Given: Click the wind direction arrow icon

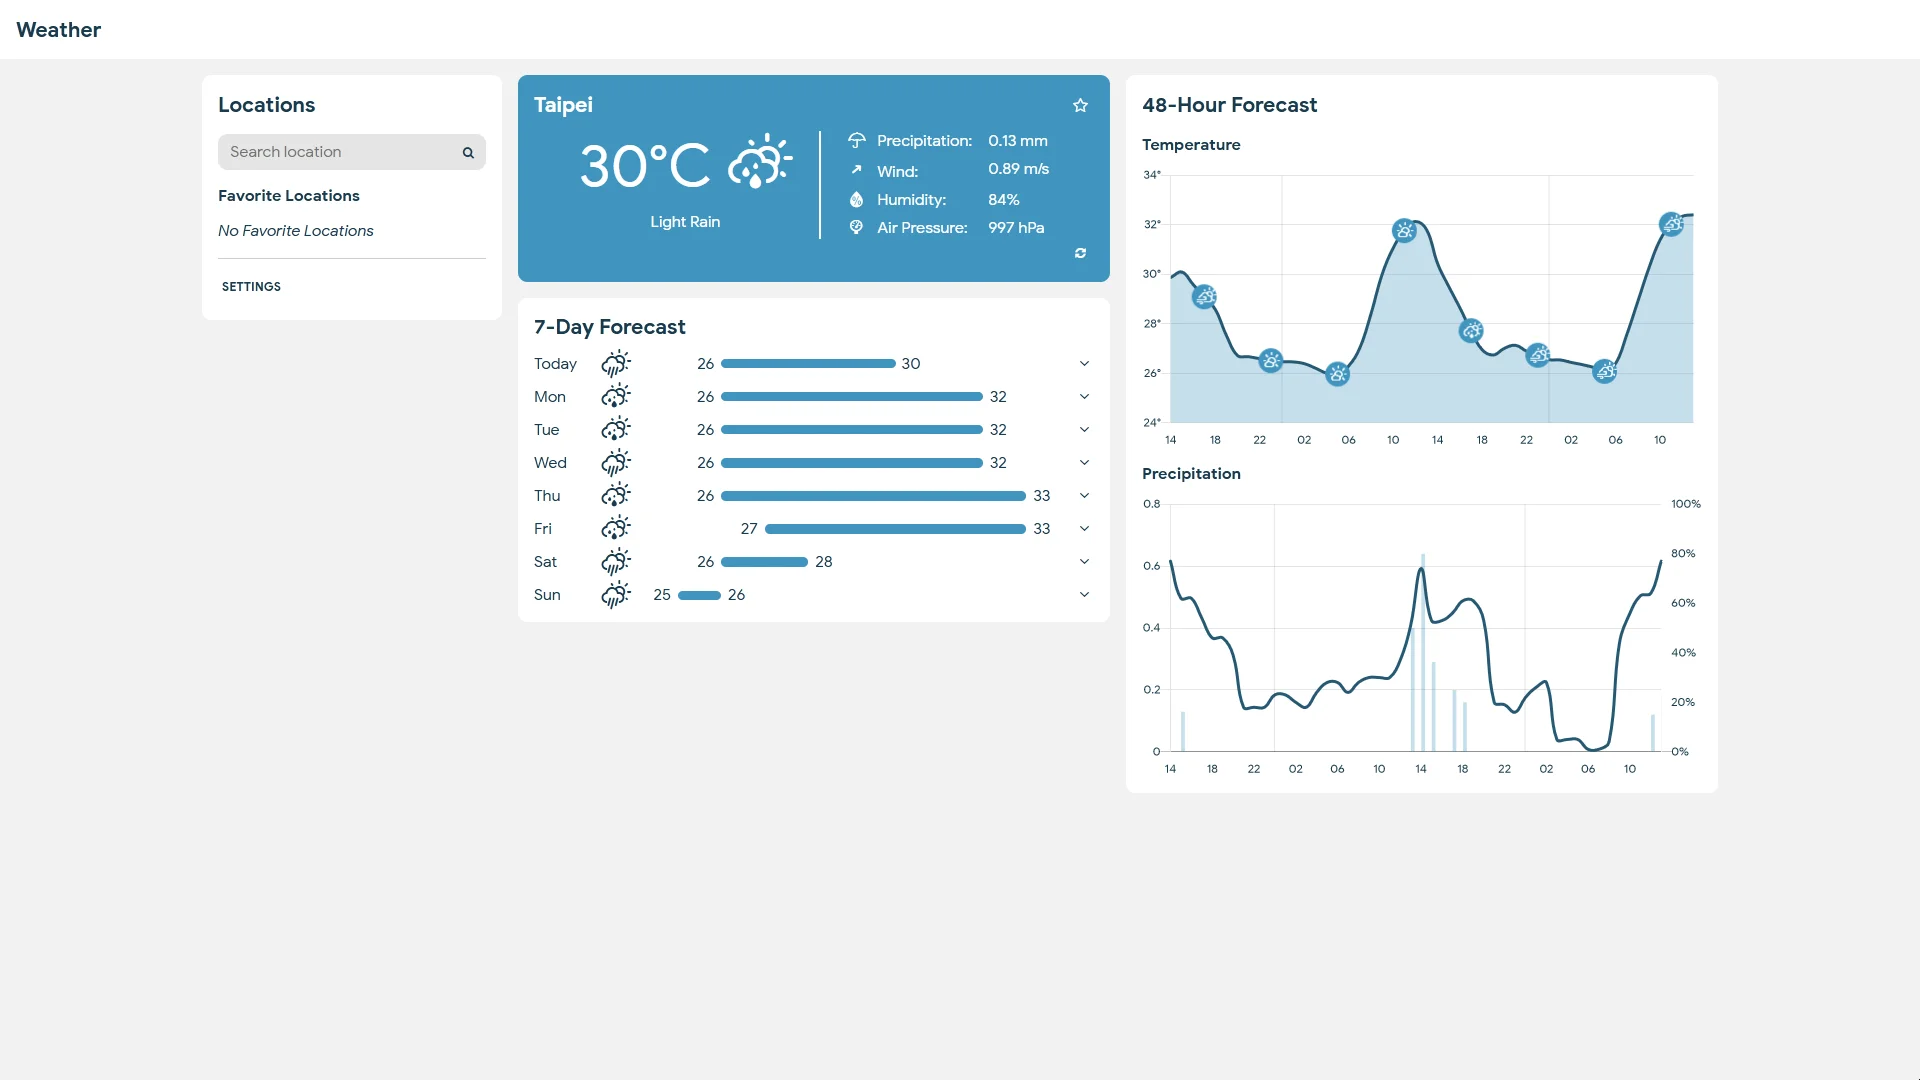Looking at the screenshot, I should [x=856, y=170].
